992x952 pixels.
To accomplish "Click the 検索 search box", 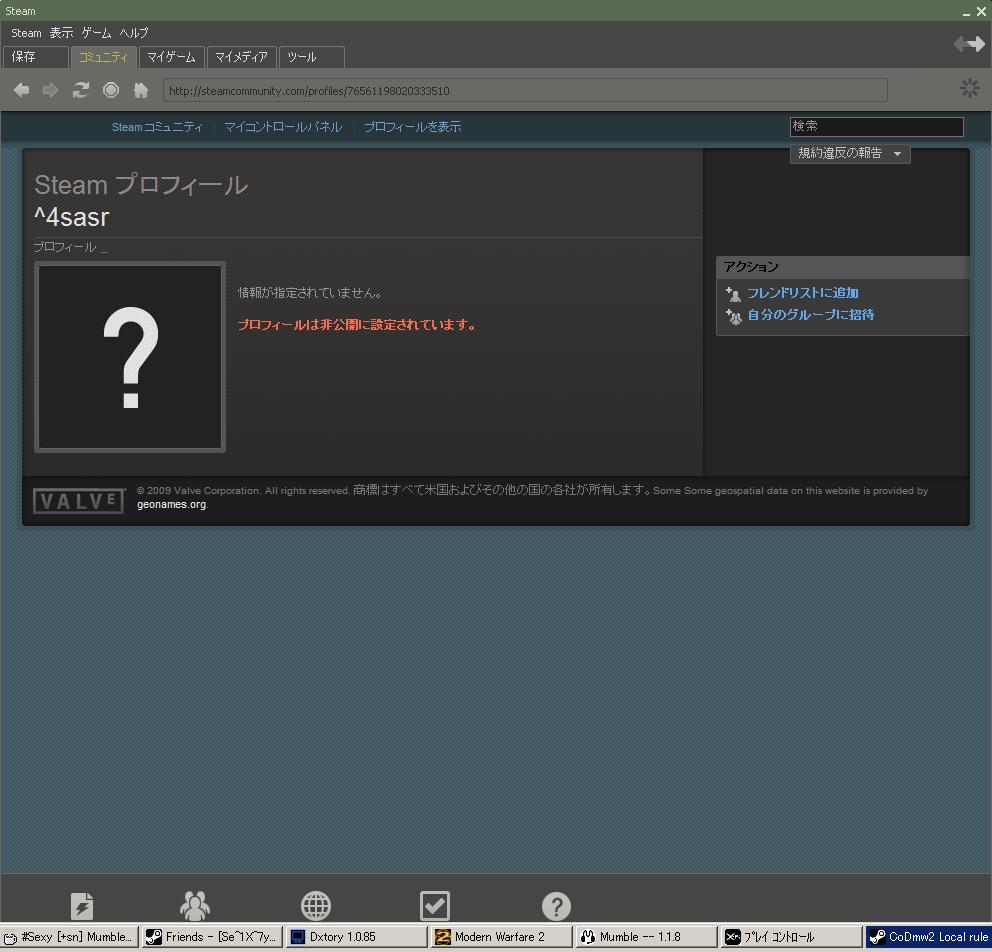I will [876, 127].
